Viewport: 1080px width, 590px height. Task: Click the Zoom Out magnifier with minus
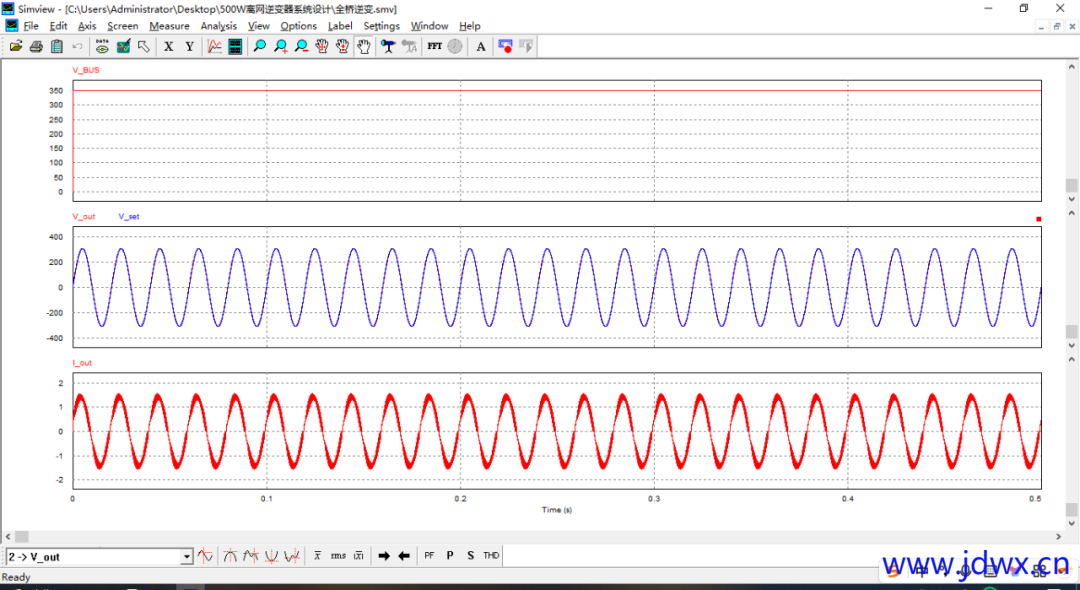click(301, 47)
